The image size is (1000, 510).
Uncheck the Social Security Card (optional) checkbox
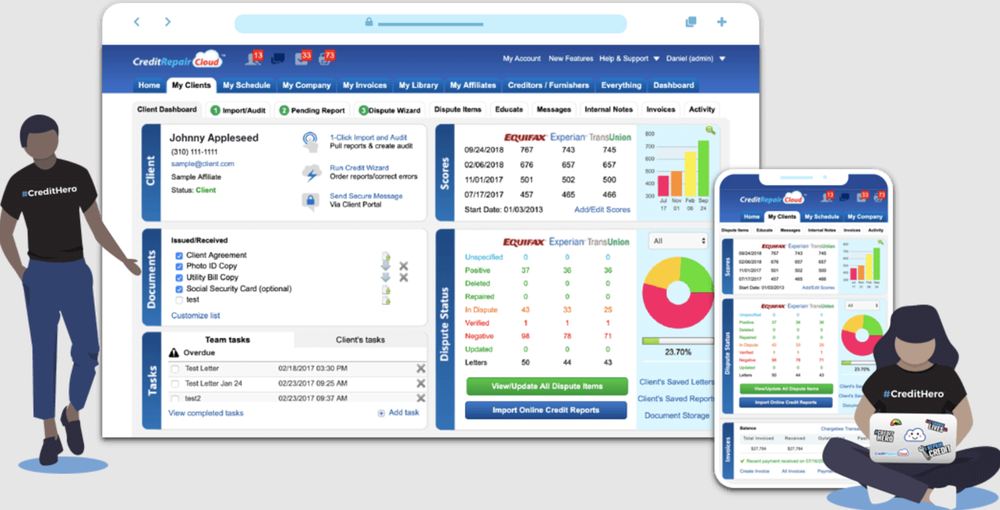[x=179, y=289]
